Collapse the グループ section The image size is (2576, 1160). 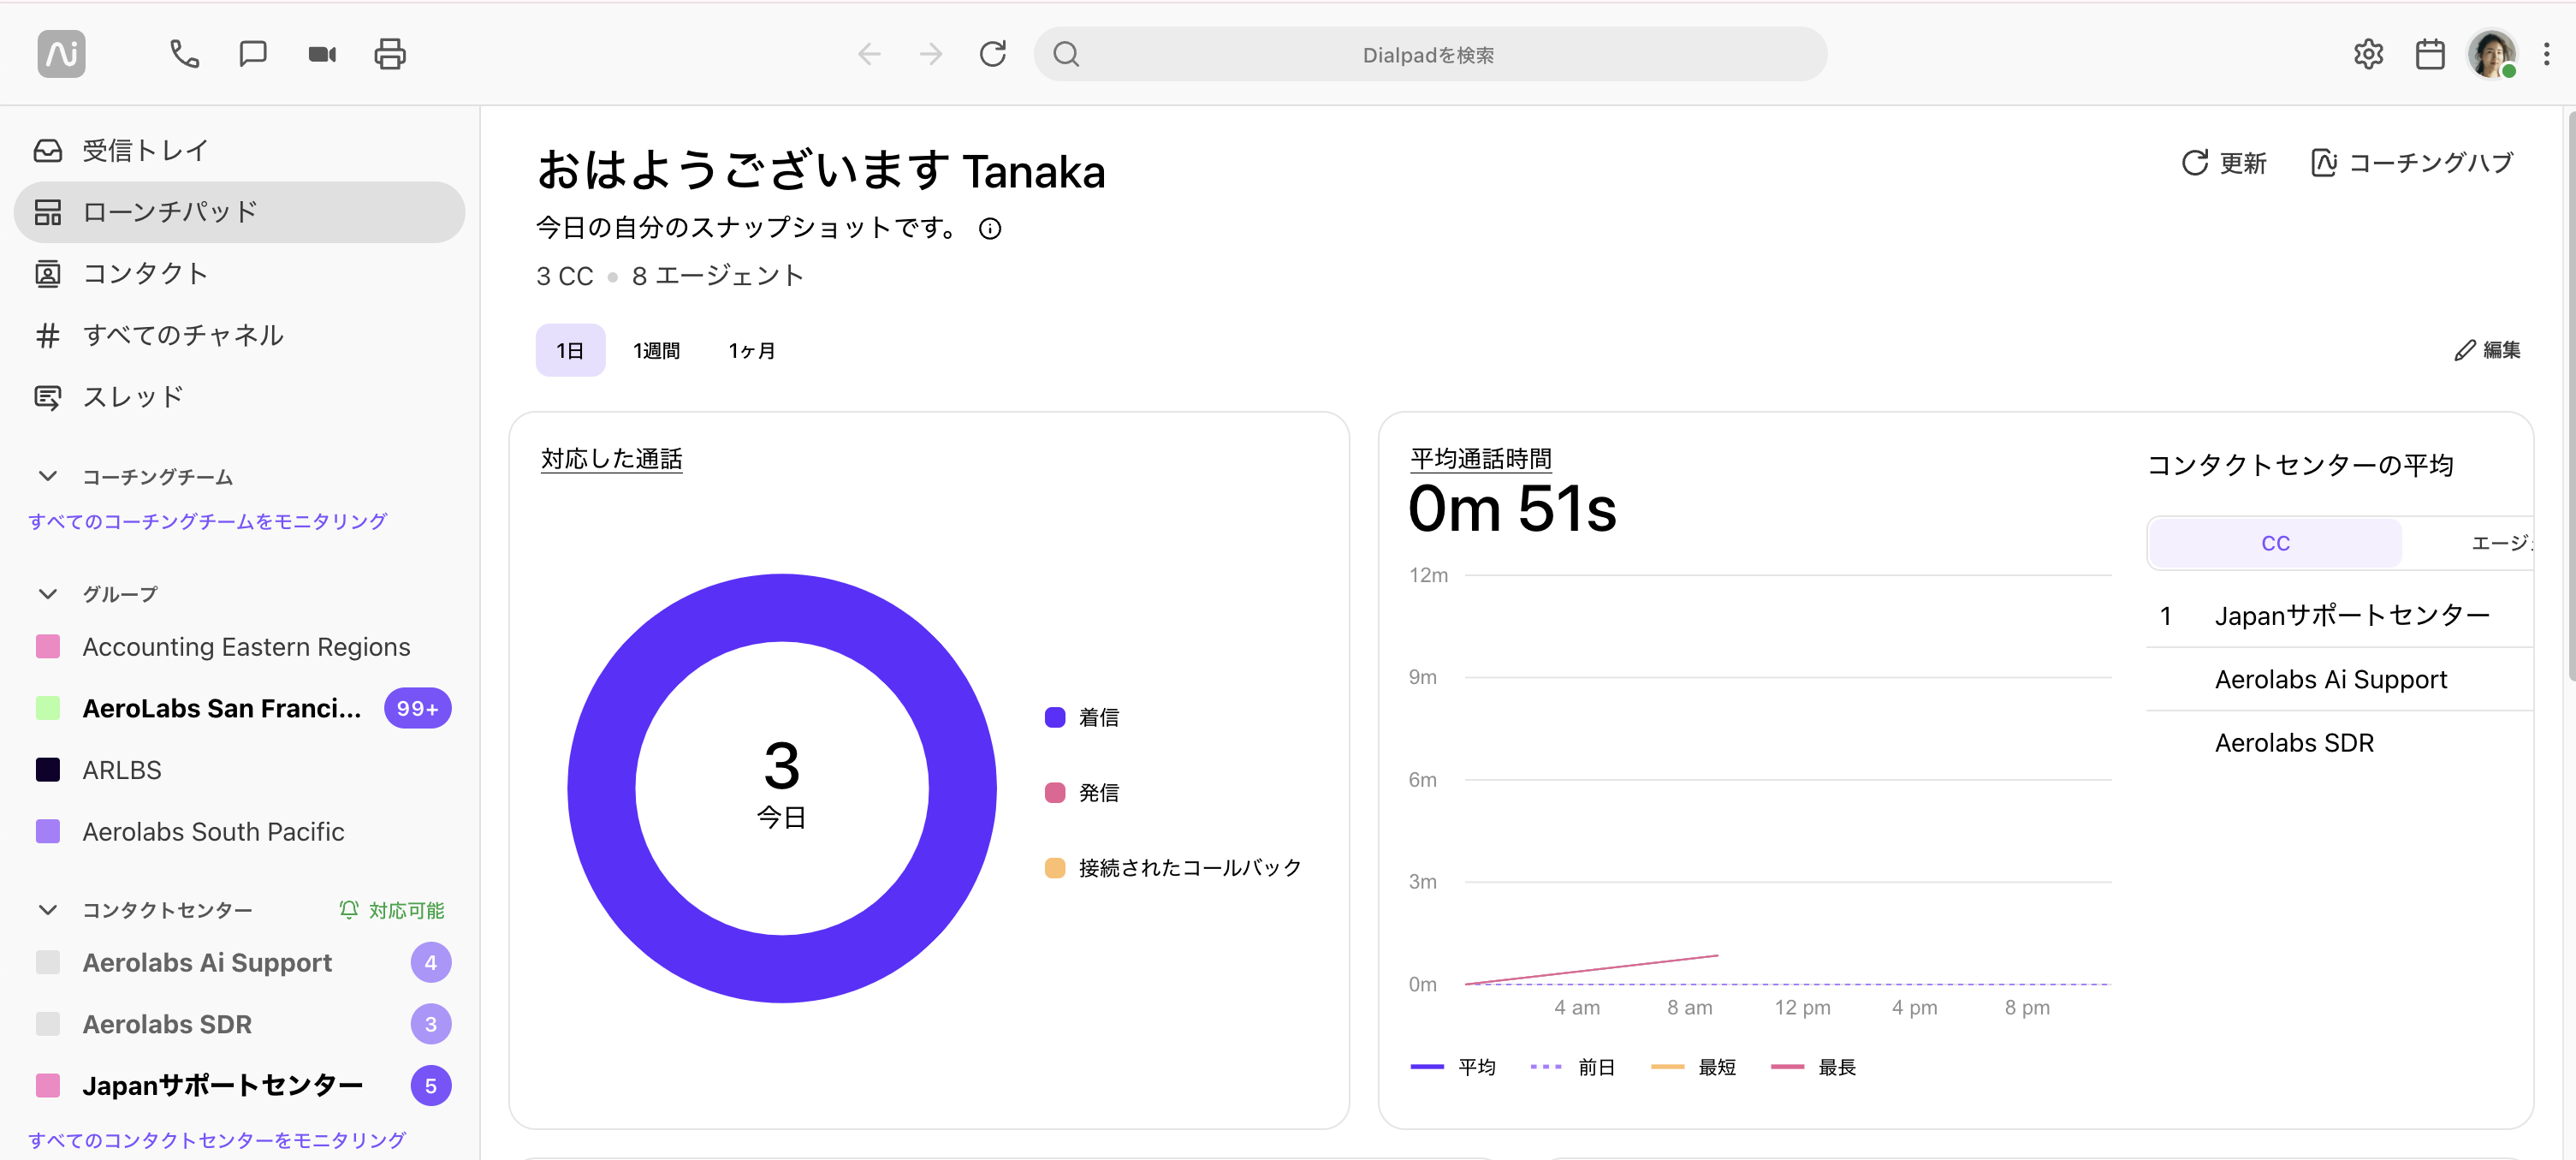coord(47,594)
